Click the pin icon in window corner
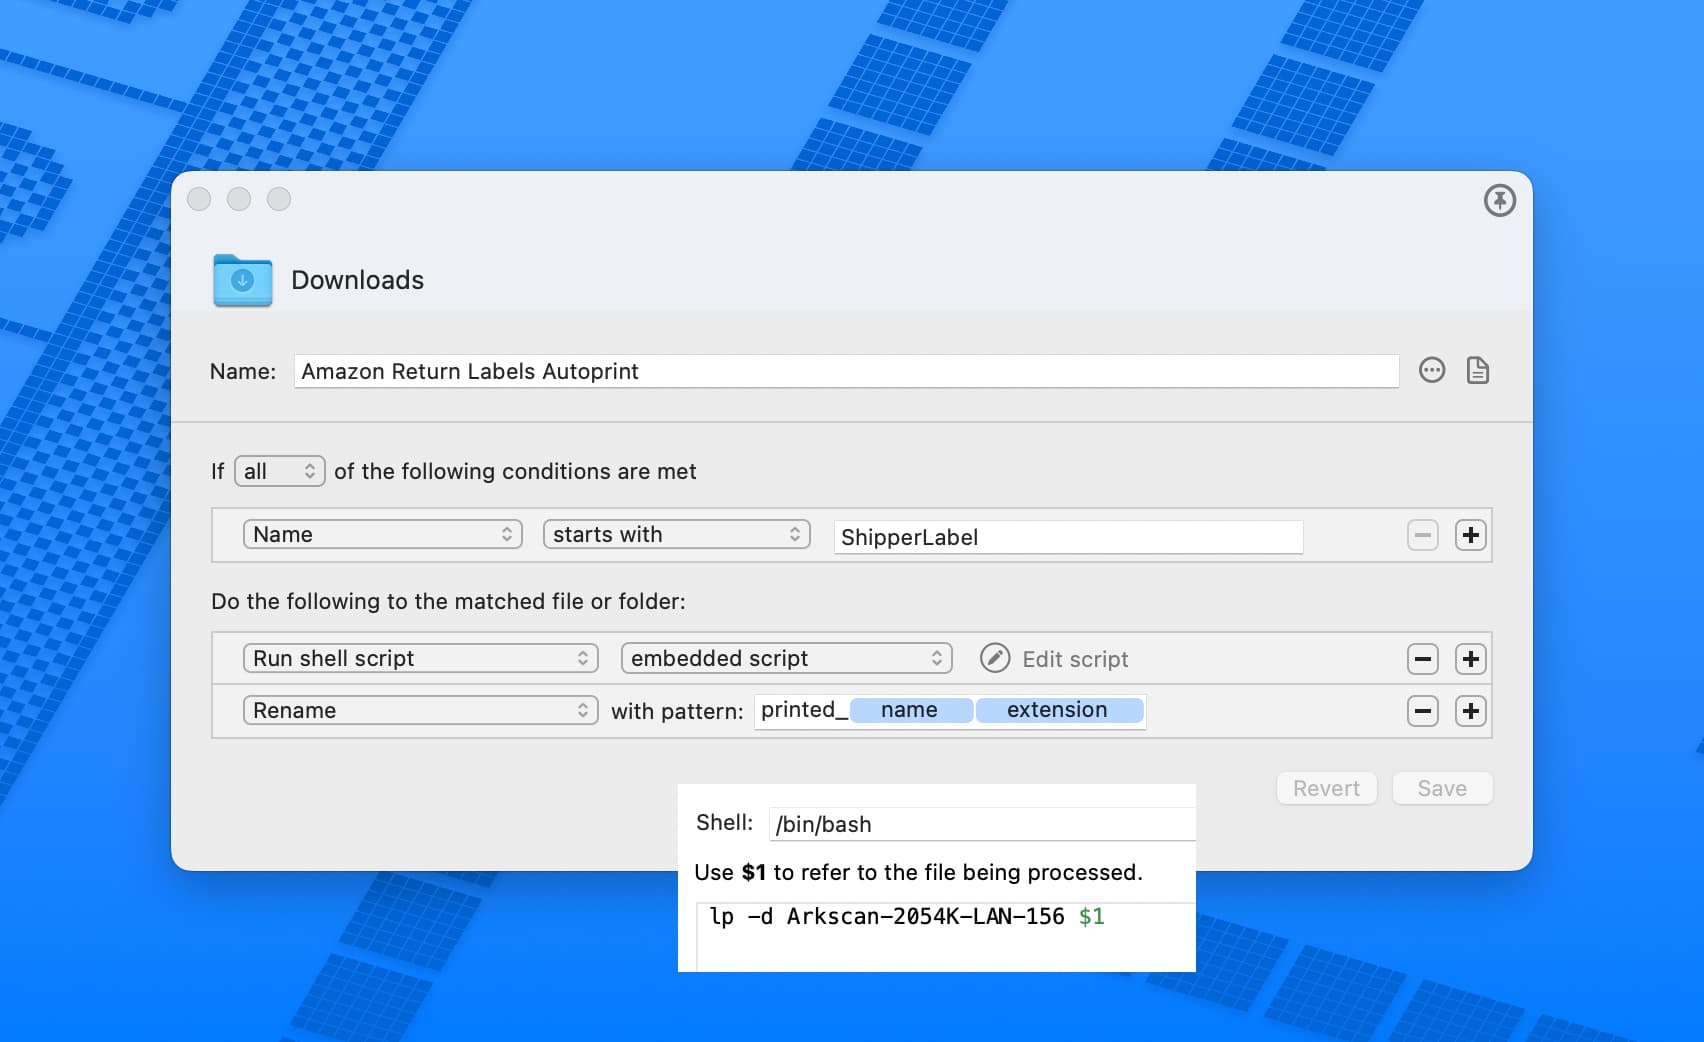 pyautogui.click(x=1499, y=201)
